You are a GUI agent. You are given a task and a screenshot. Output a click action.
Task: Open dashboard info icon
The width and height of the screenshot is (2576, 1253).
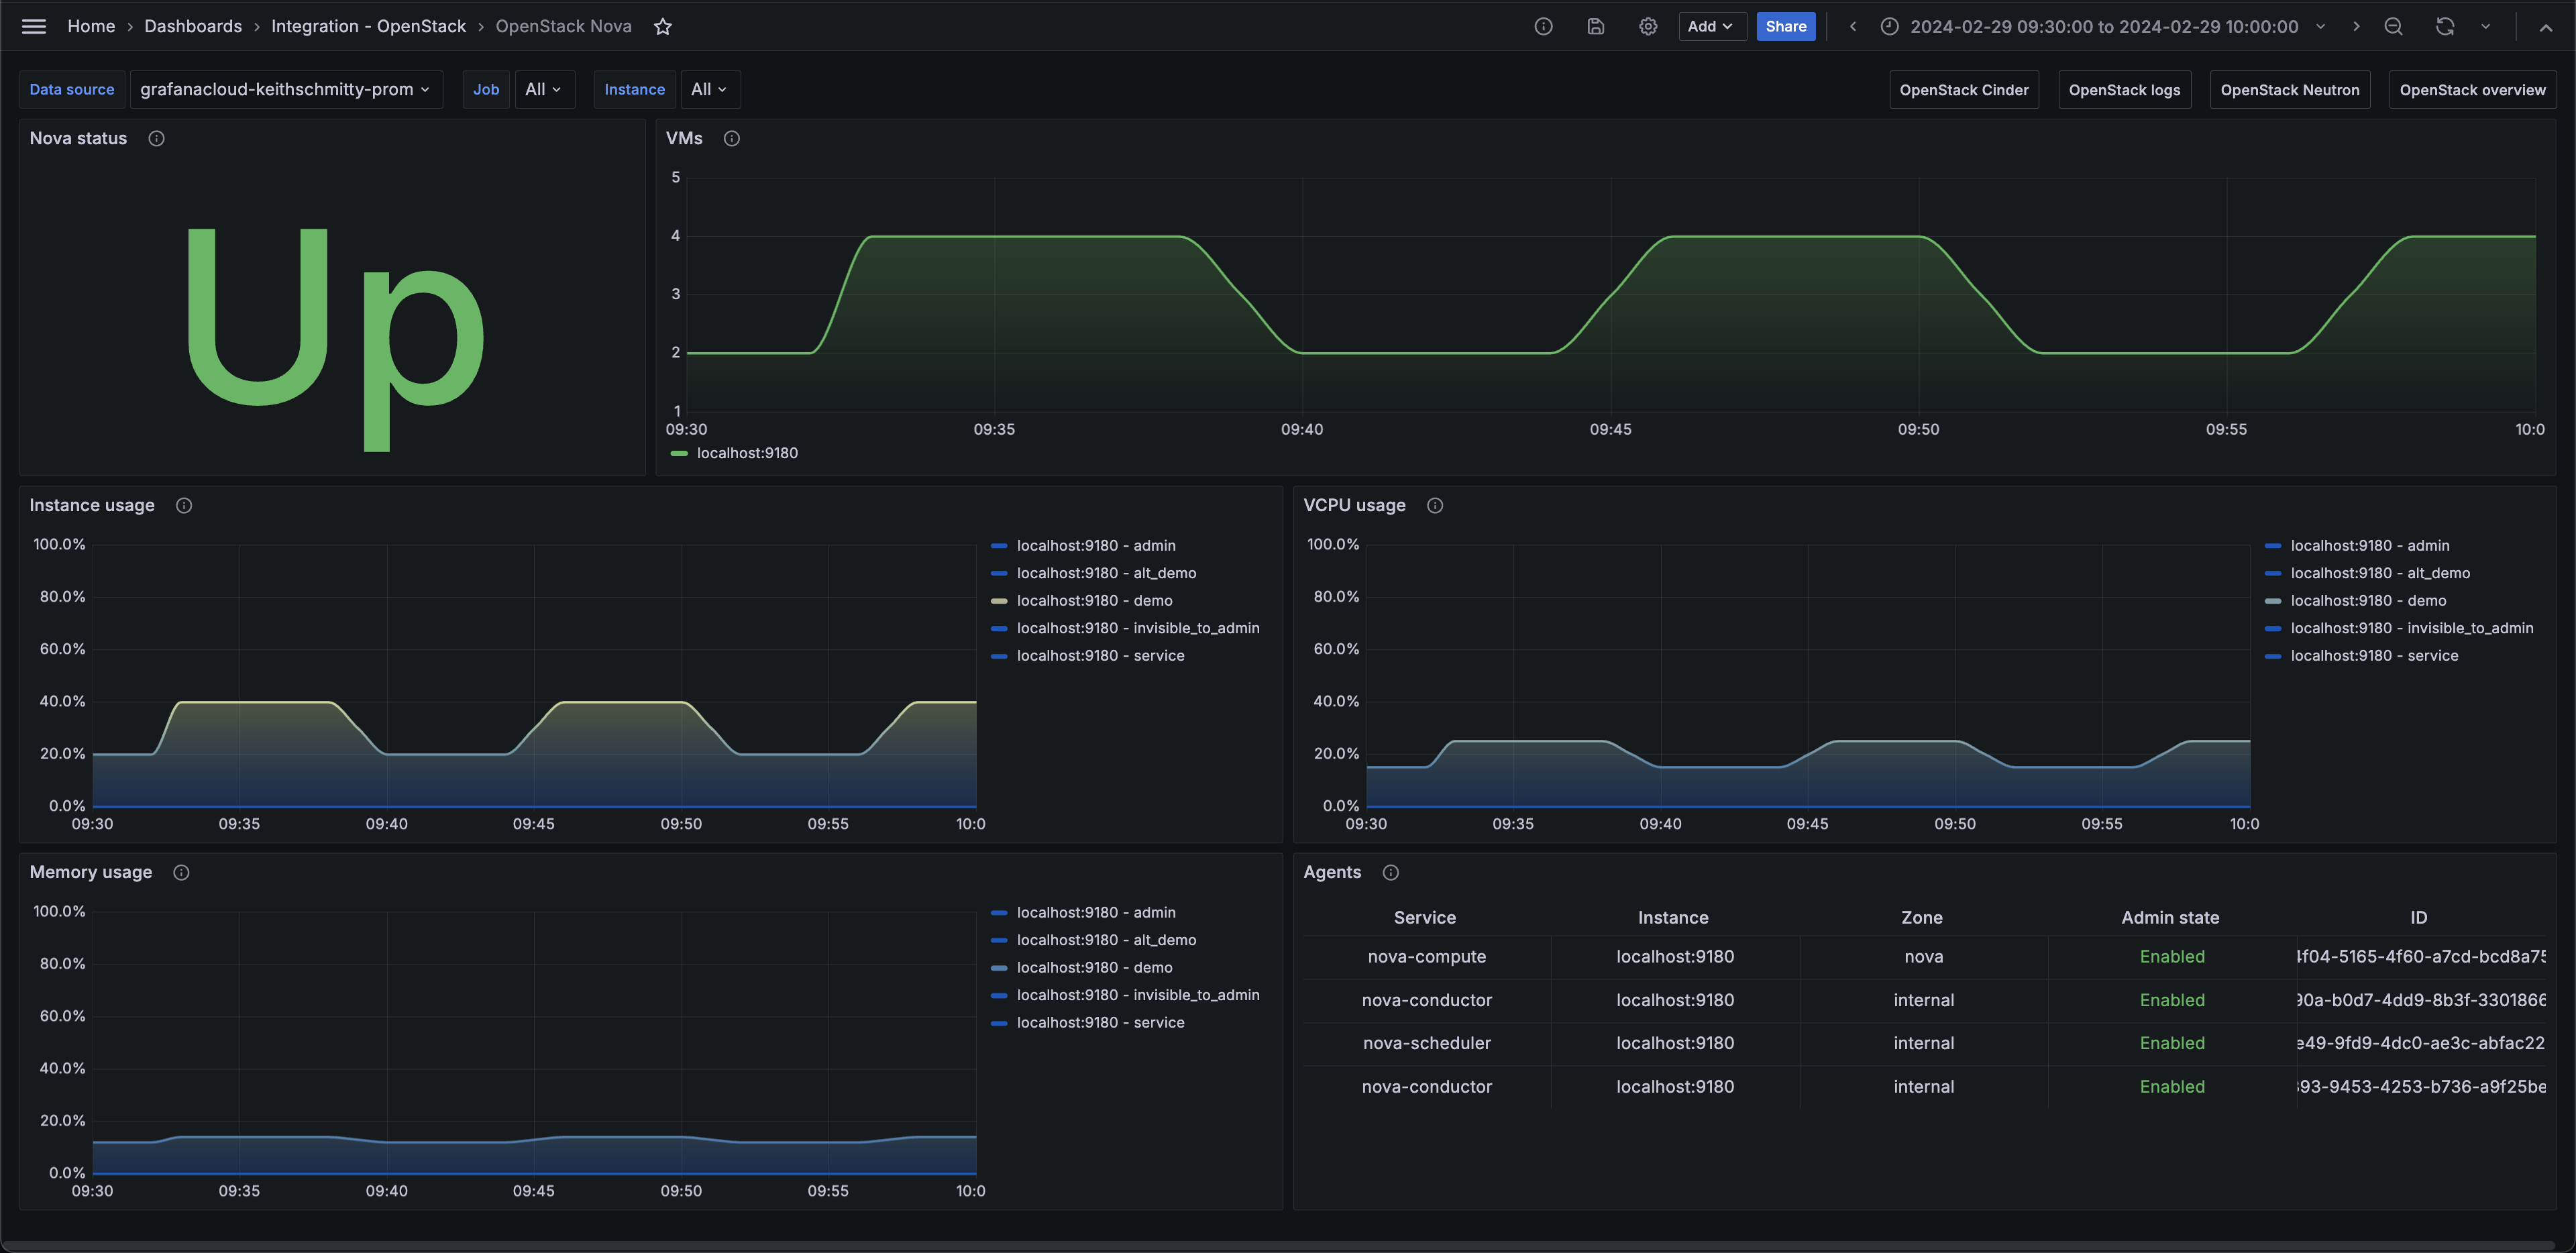1543,26
